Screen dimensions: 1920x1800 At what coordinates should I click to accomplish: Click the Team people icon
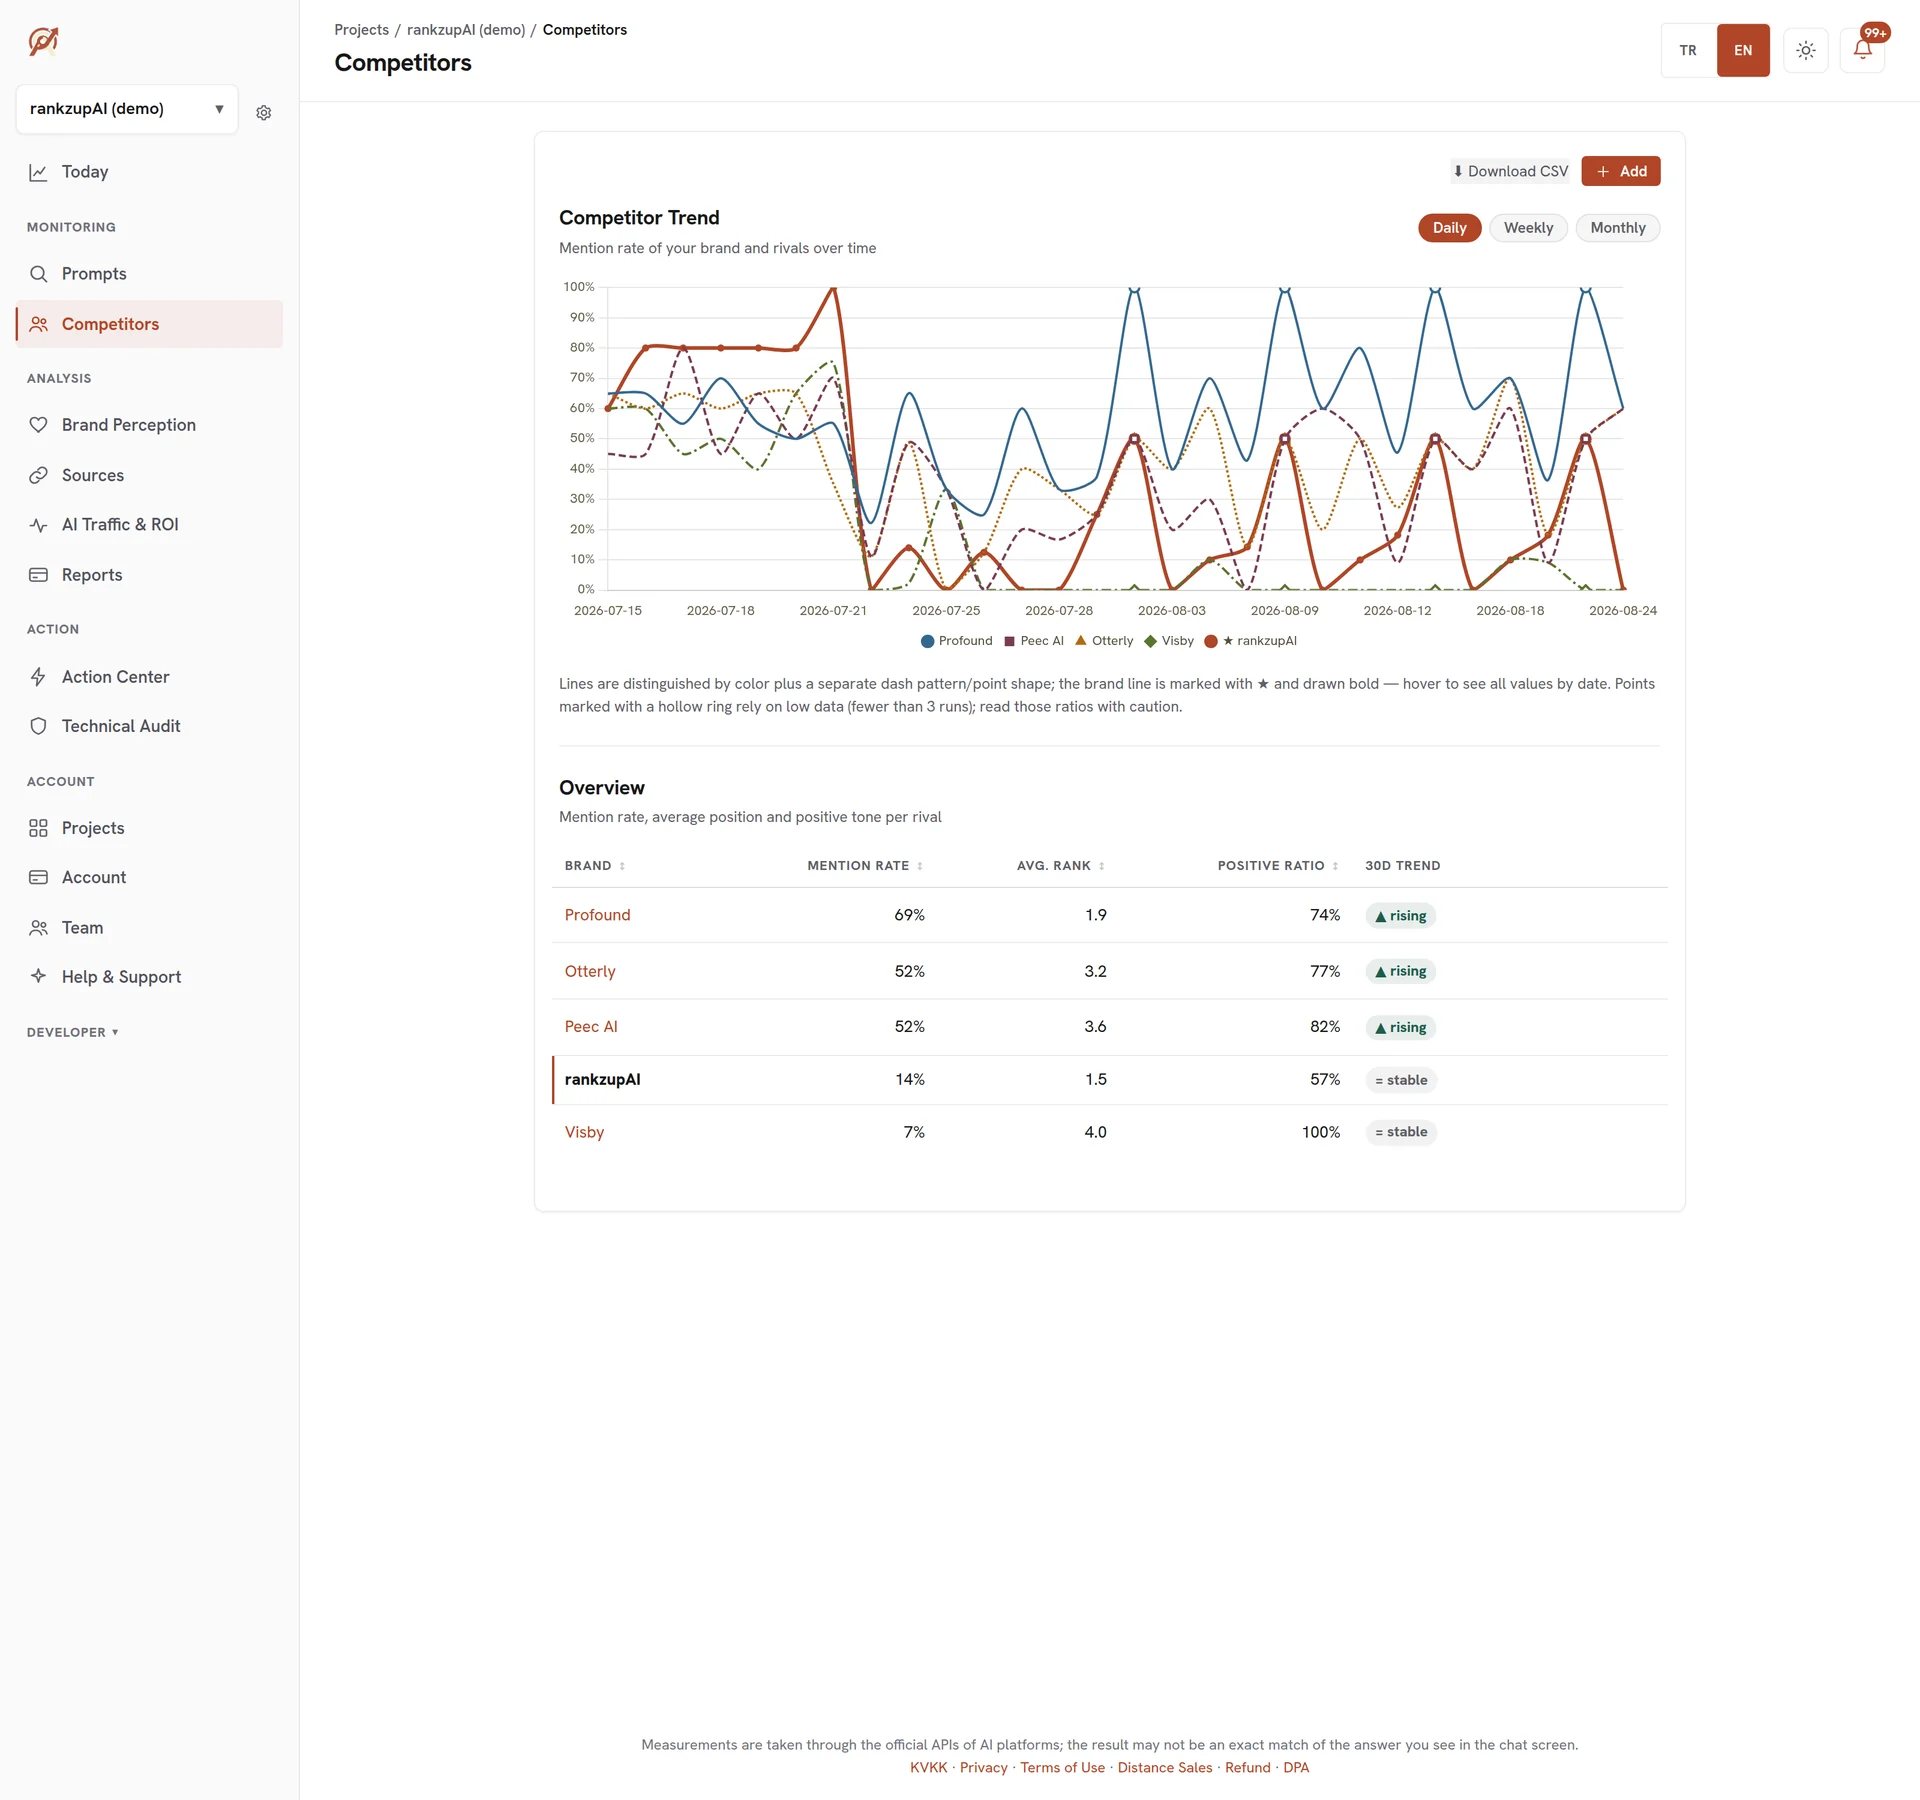coord(38,928)
